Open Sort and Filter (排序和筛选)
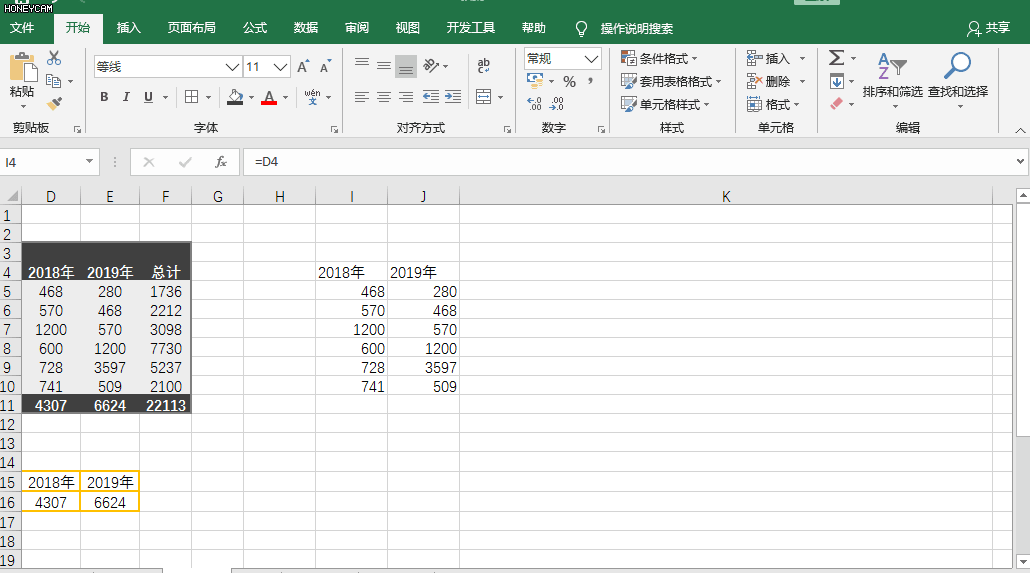This screenshot has height=573, width=1030. [x=892, y=80]
